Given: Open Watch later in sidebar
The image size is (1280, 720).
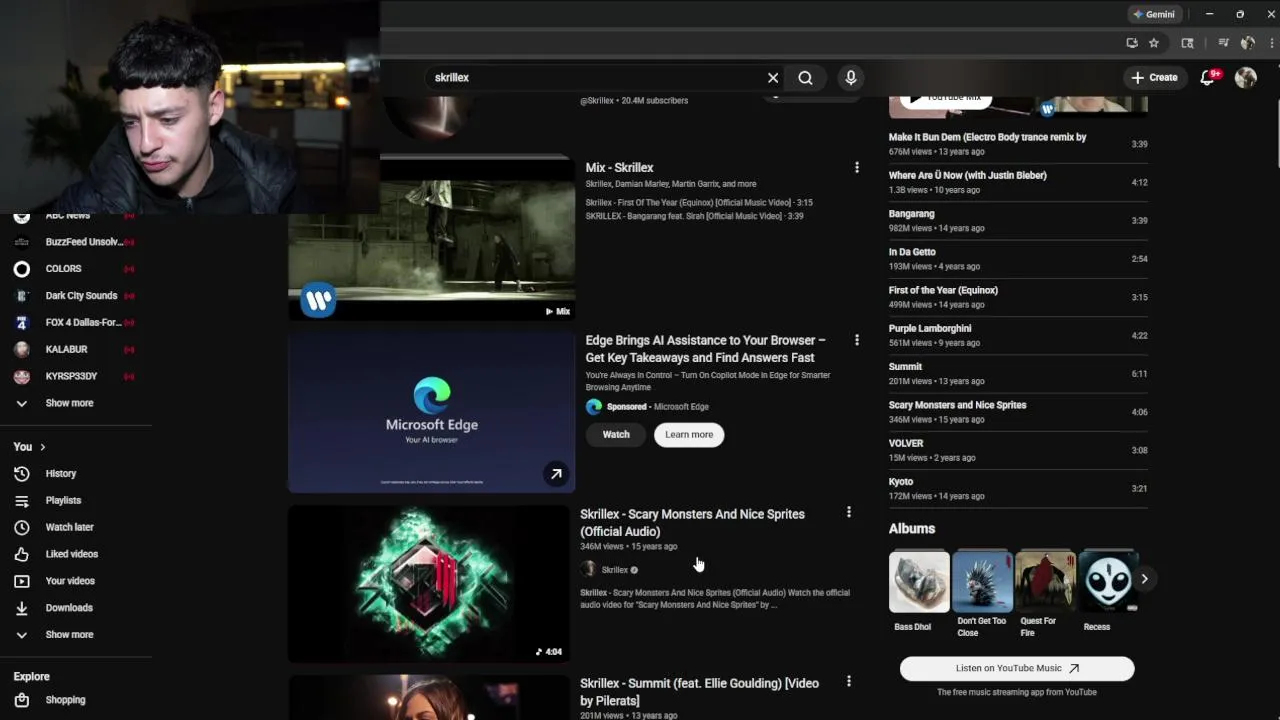Looking at the screenshot, I should [x=69, y=527].
